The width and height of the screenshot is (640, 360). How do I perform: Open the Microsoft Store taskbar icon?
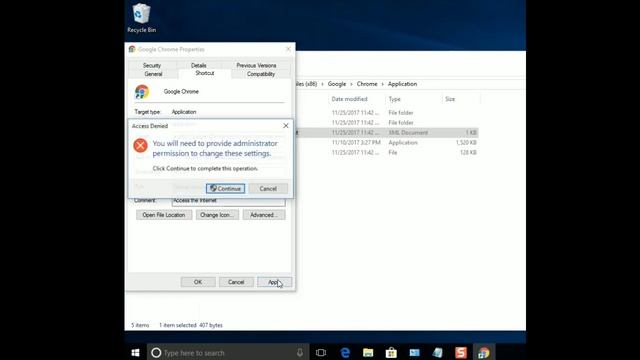pos(391,353)
